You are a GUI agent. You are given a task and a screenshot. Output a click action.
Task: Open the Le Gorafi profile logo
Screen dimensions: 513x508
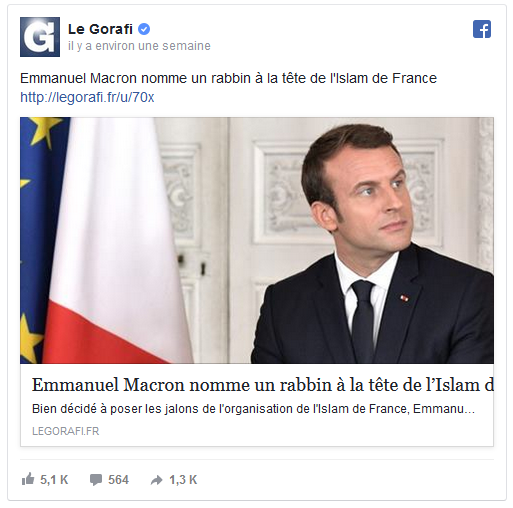40,37
